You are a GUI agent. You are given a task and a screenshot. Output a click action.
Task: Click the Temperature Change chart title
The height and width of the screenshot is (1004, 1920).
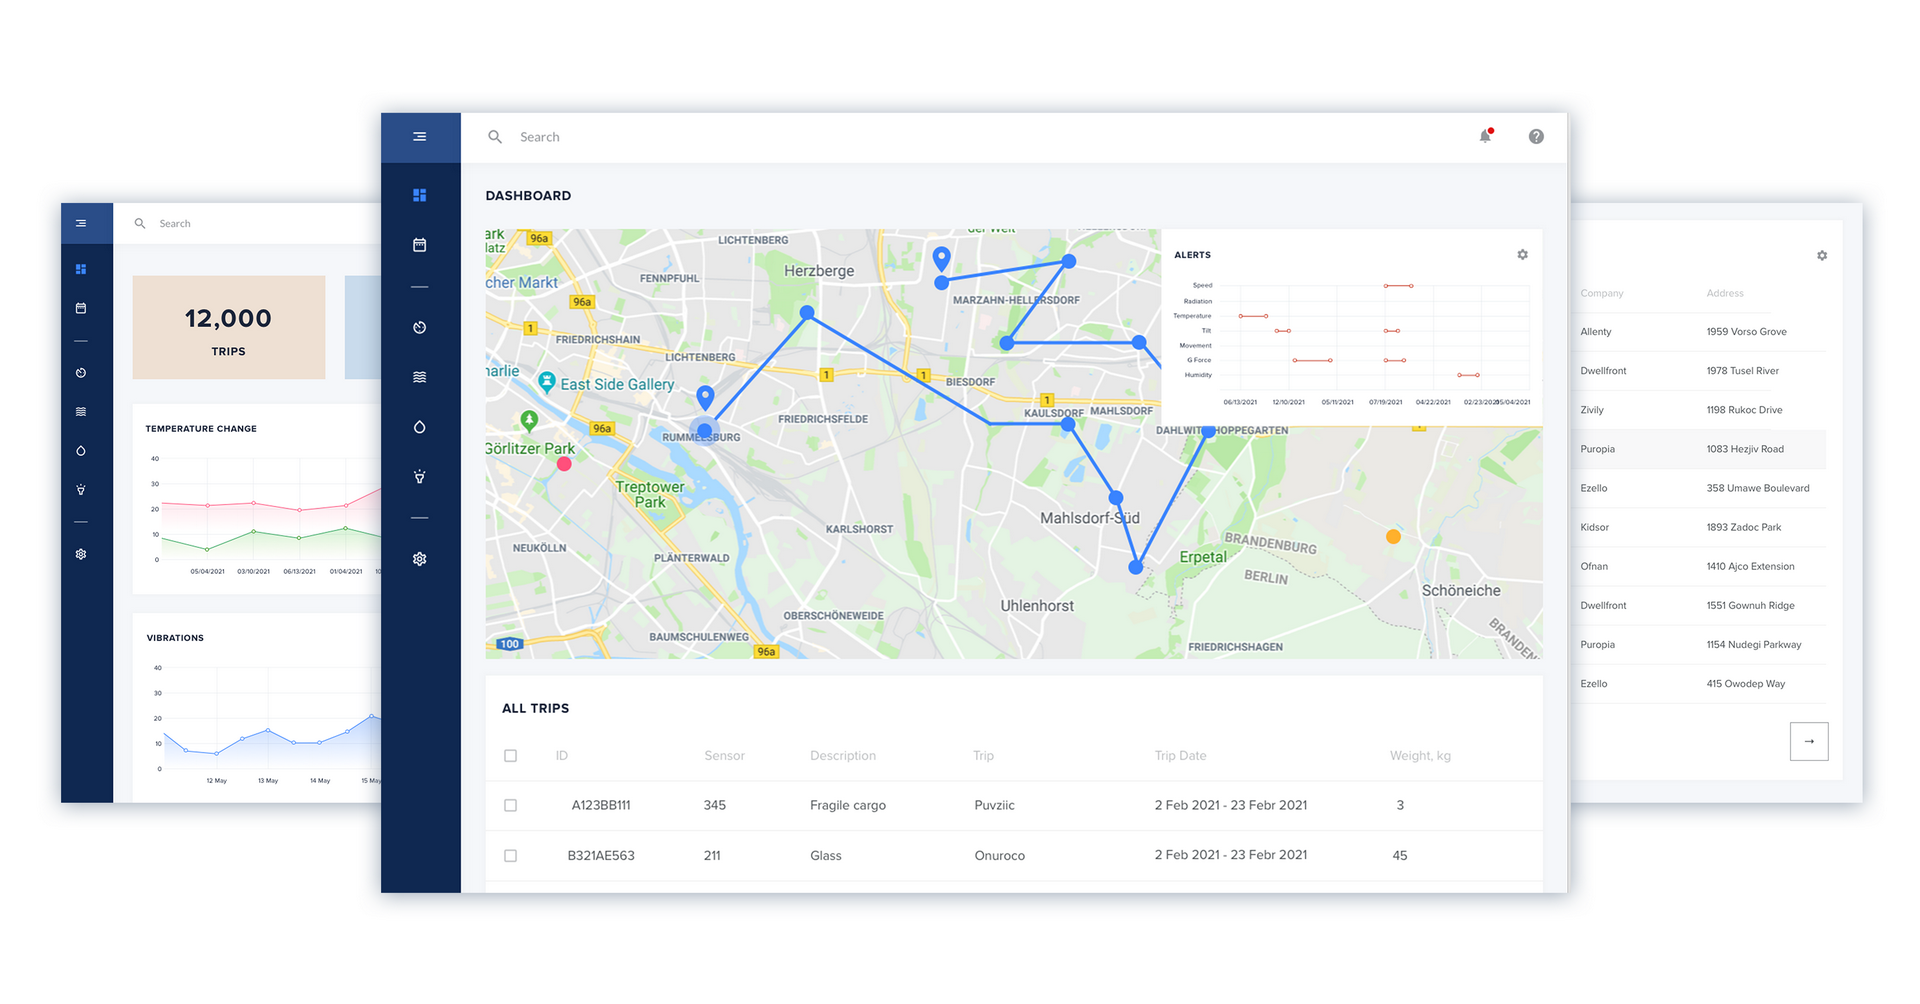pos(201,429)
